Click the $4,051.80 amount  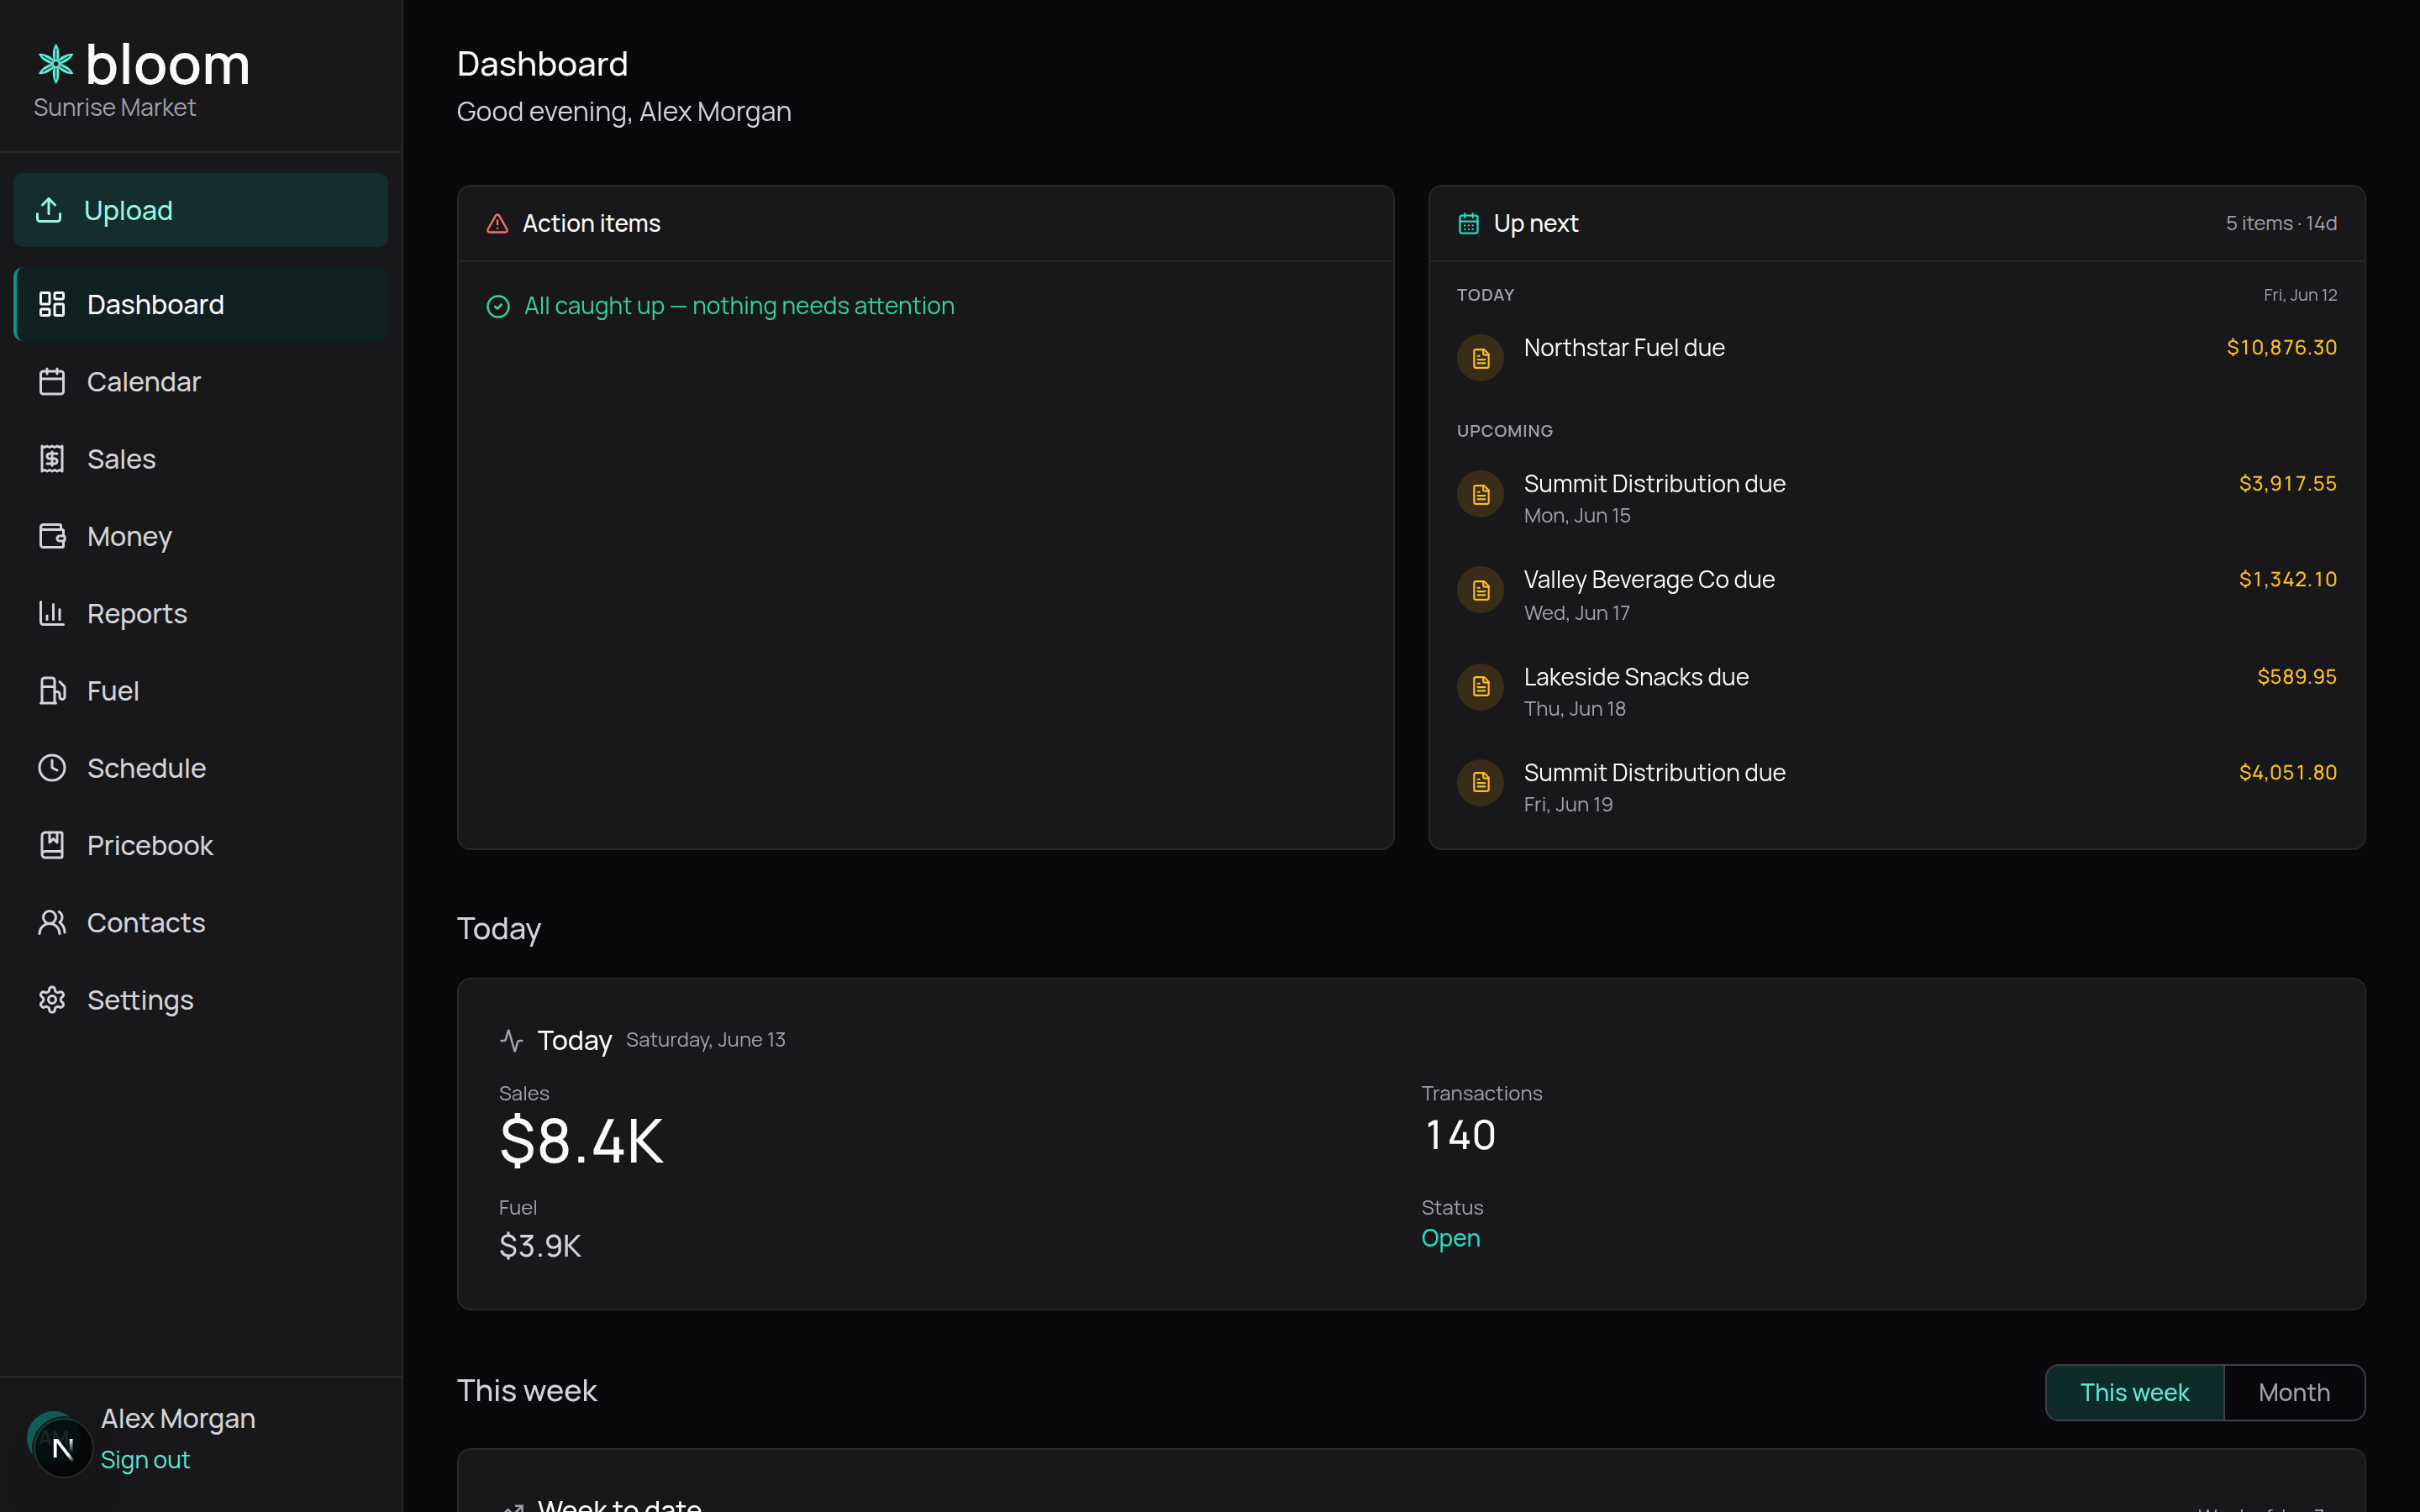2287,772
